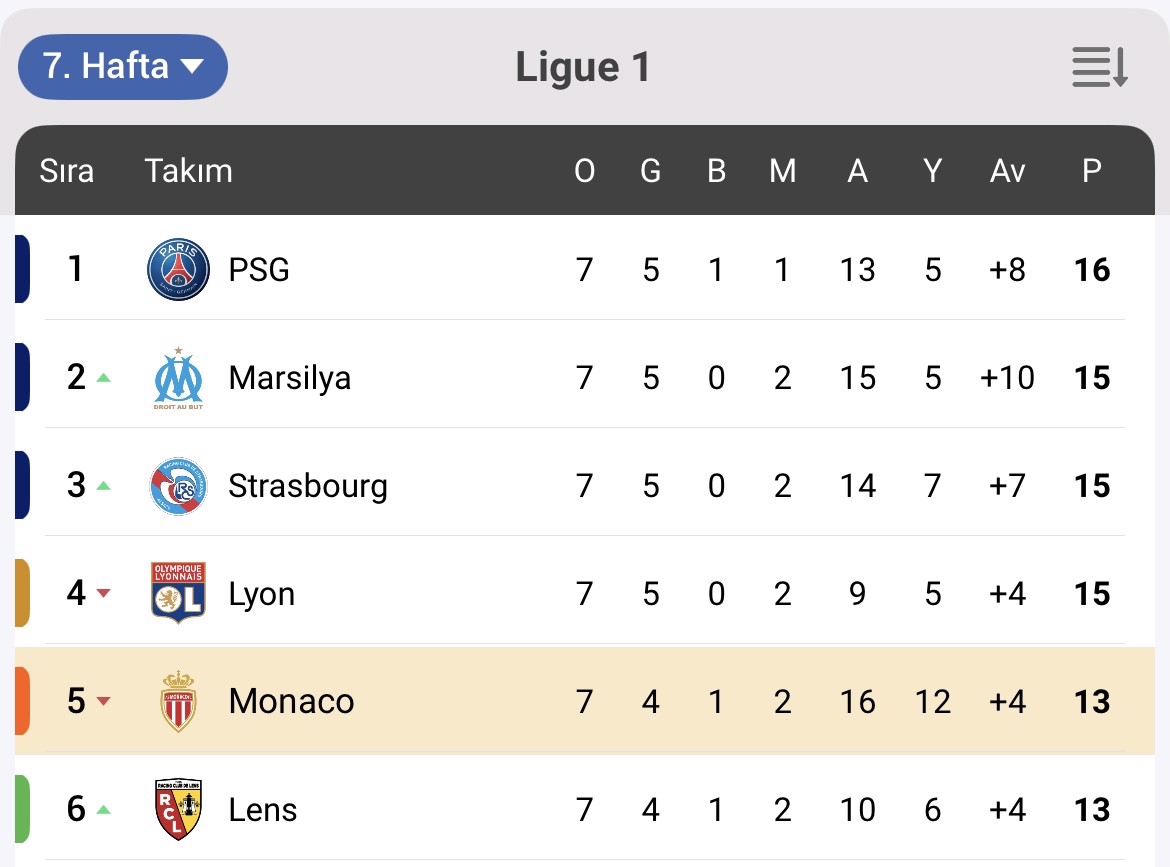Click Lyon's red rank-down arrow

click(103, 594)
